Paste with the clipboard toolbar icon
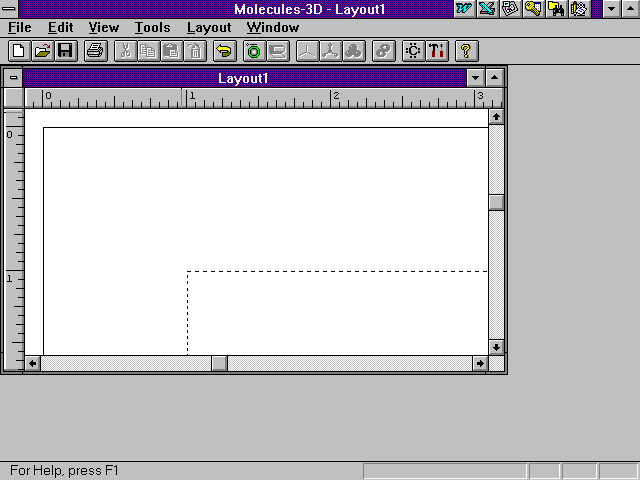 click(x=172, y=51)
